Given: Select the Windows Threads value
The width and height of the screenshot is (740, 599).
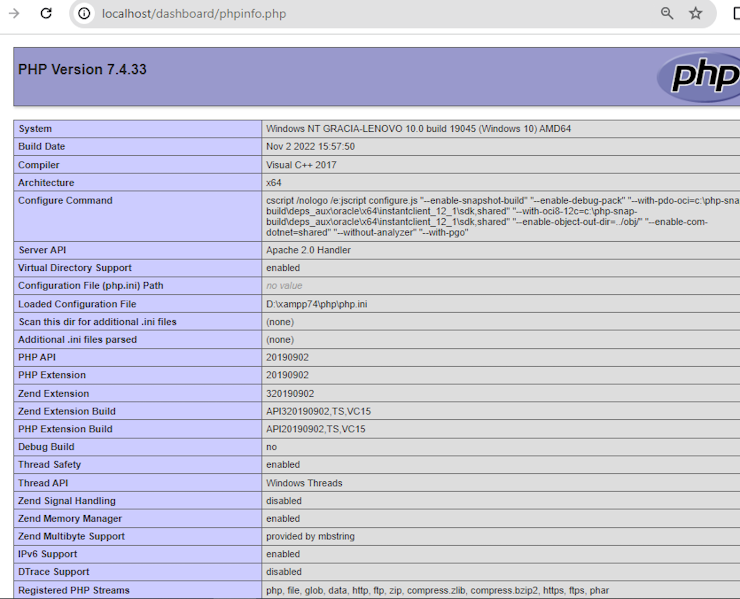Looking at the screenshot, I should (304, 483).
